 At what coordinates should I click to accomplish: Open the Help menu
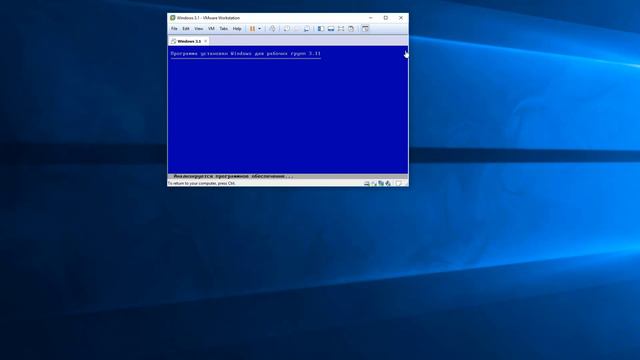pyautogui.click(x=237, y=29)
